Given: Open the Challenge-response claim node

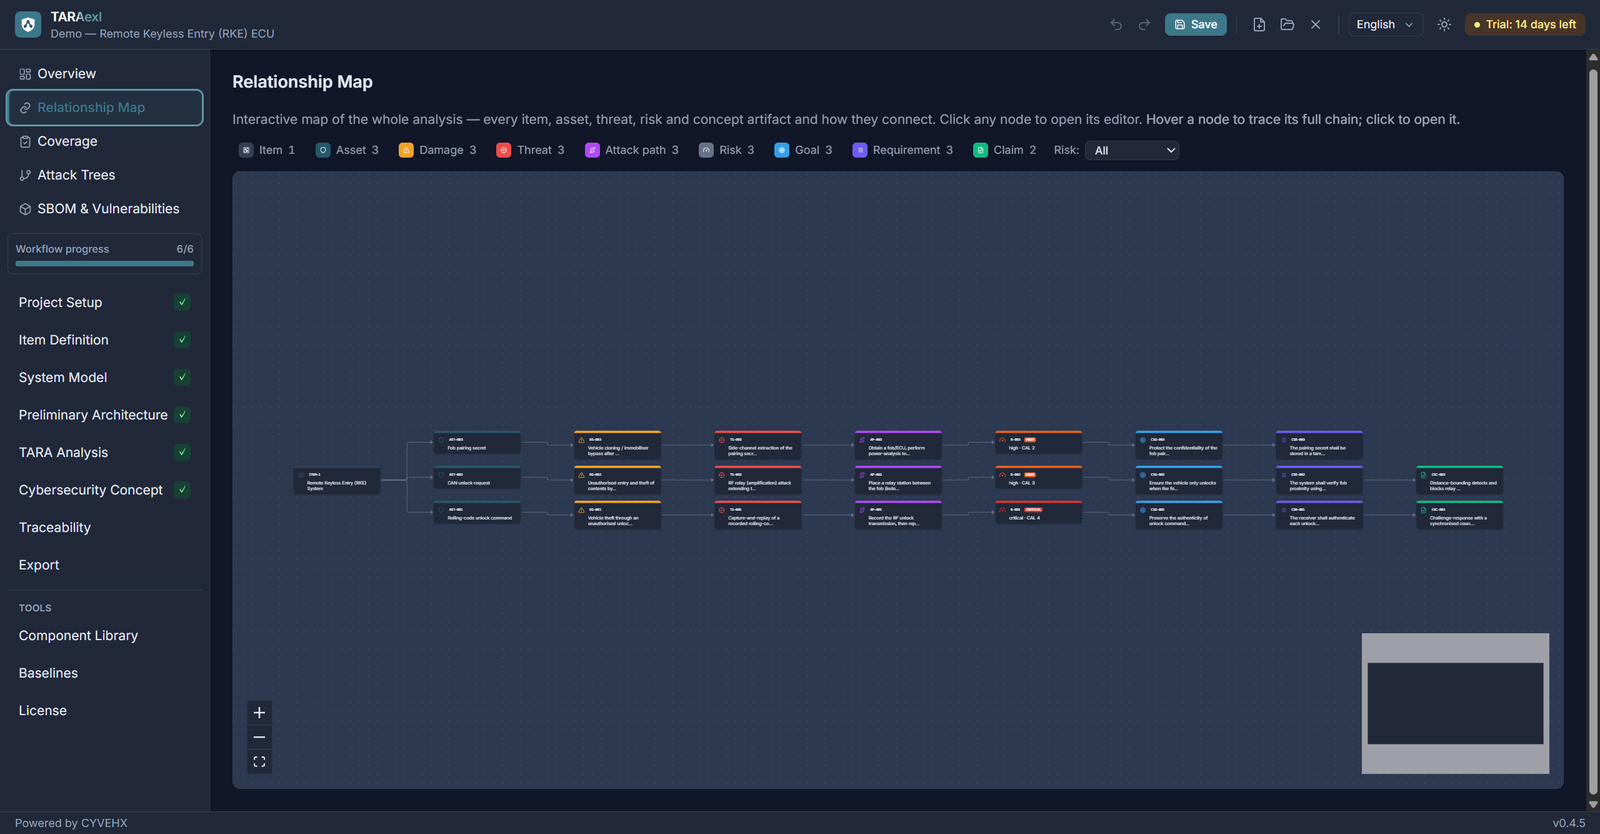Looking at the screenshot, I should click(1460, 516).
